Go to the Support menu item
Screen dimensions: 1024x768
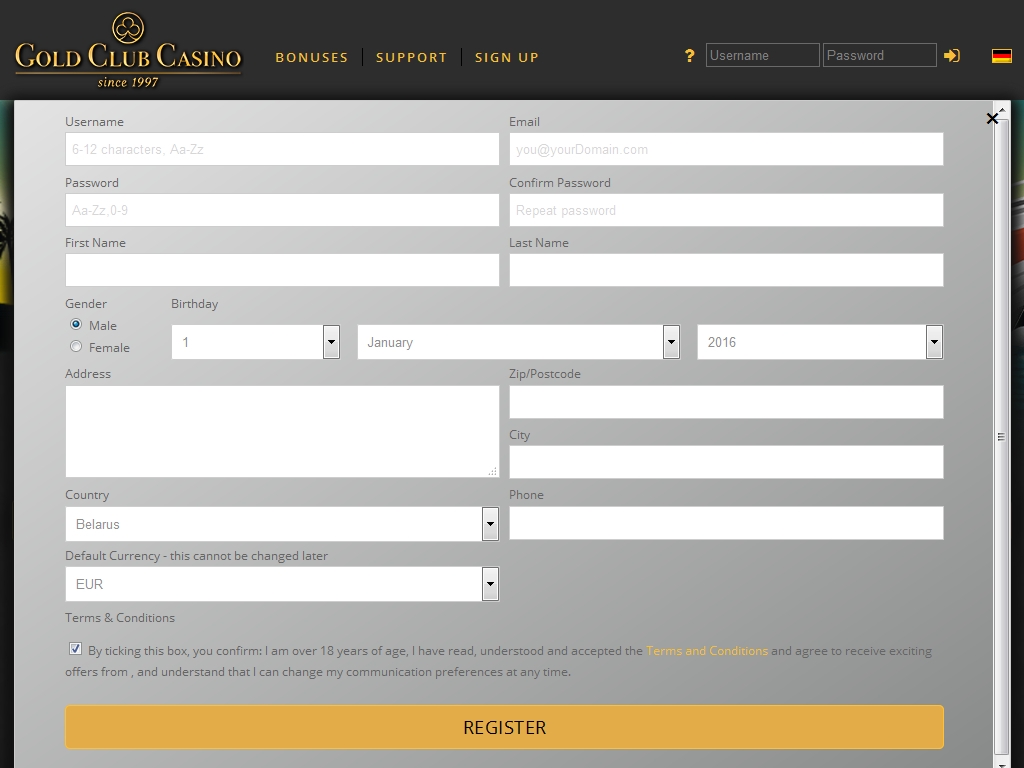click(x=411, y=57)
